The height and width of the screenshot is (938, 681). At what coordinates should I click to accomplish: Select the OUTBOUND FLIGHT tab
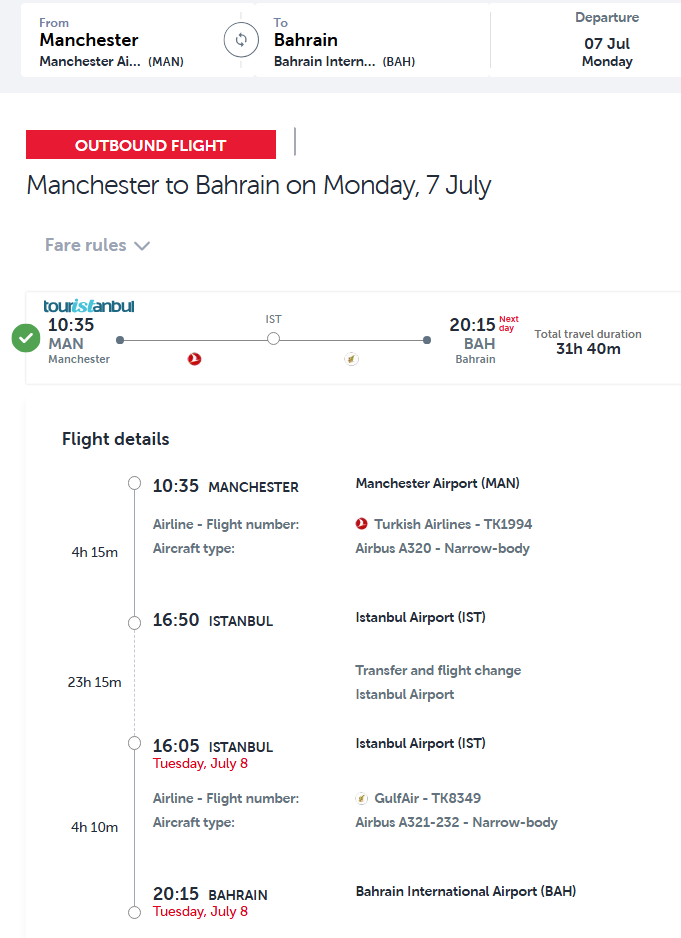click(x=151, y=145)
